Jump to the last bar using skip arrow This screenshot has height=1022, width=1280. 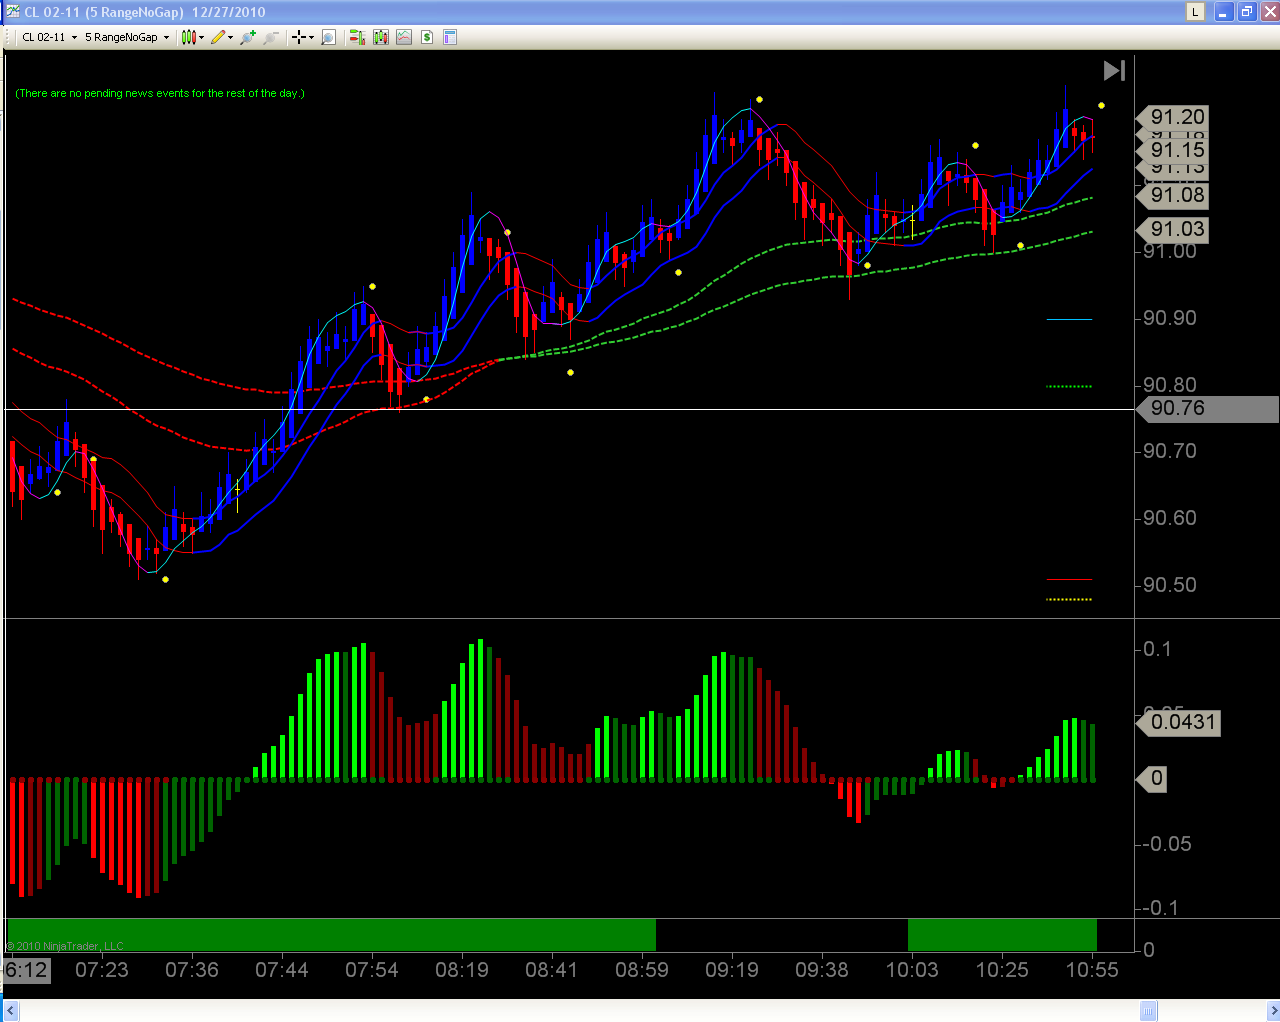pos(1114,70)
